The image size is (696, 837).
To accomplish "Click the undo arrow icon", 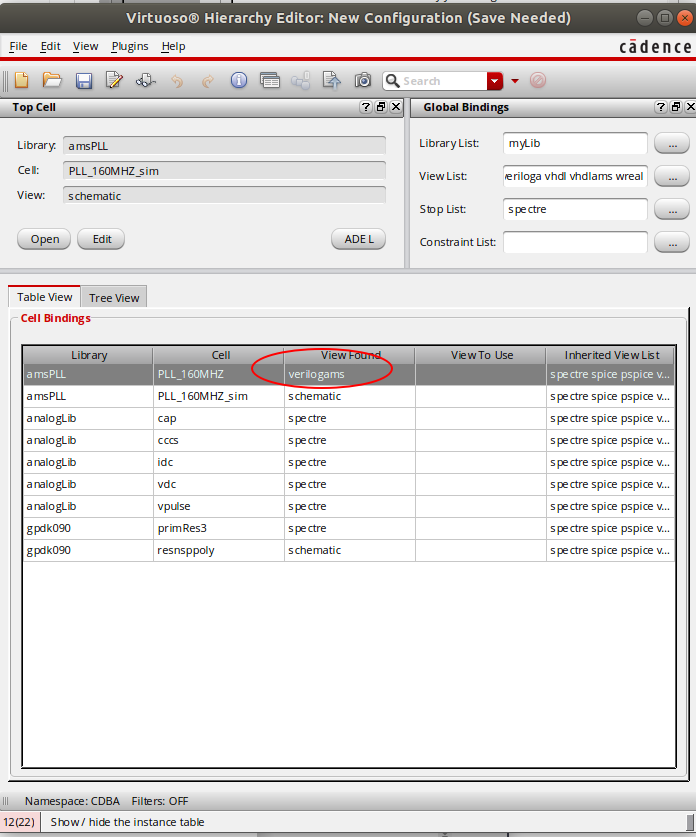I will click(177, 81).
